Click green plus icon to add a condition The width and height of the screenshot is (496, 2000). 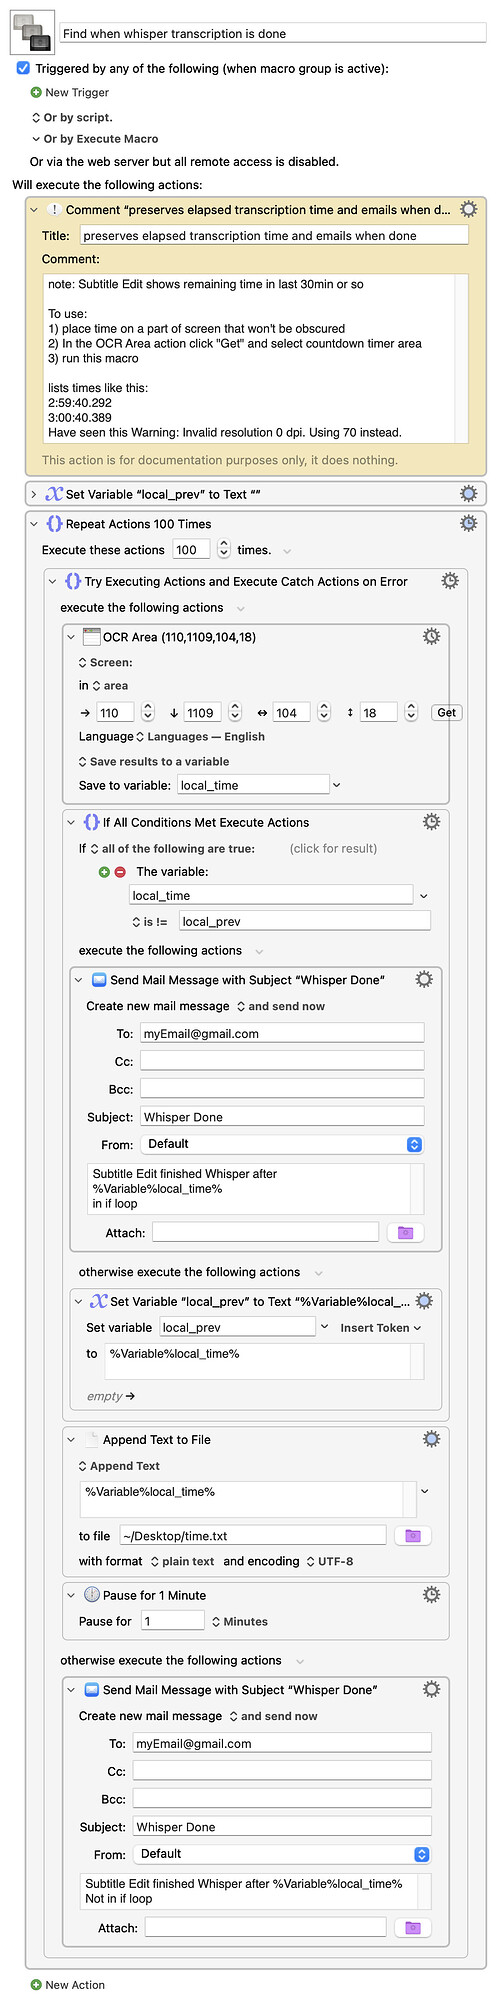coord(104,872)
